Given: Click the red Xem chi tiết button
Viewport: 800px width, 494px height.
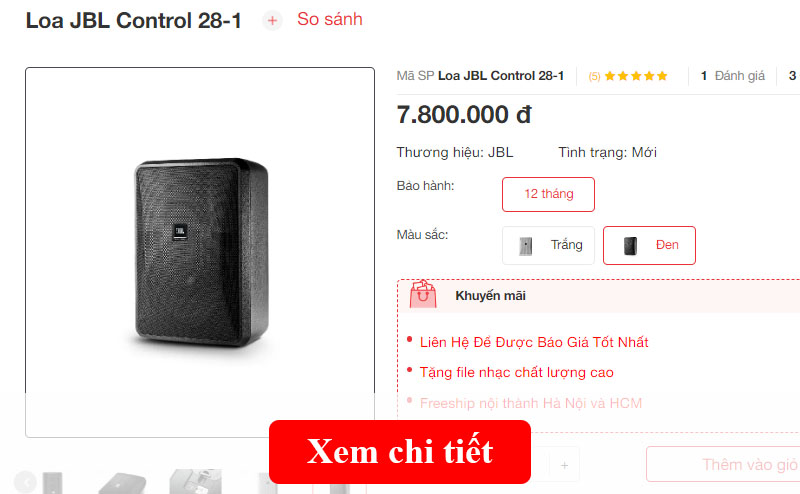Looking at the screenshot, I should click(399, 452).
